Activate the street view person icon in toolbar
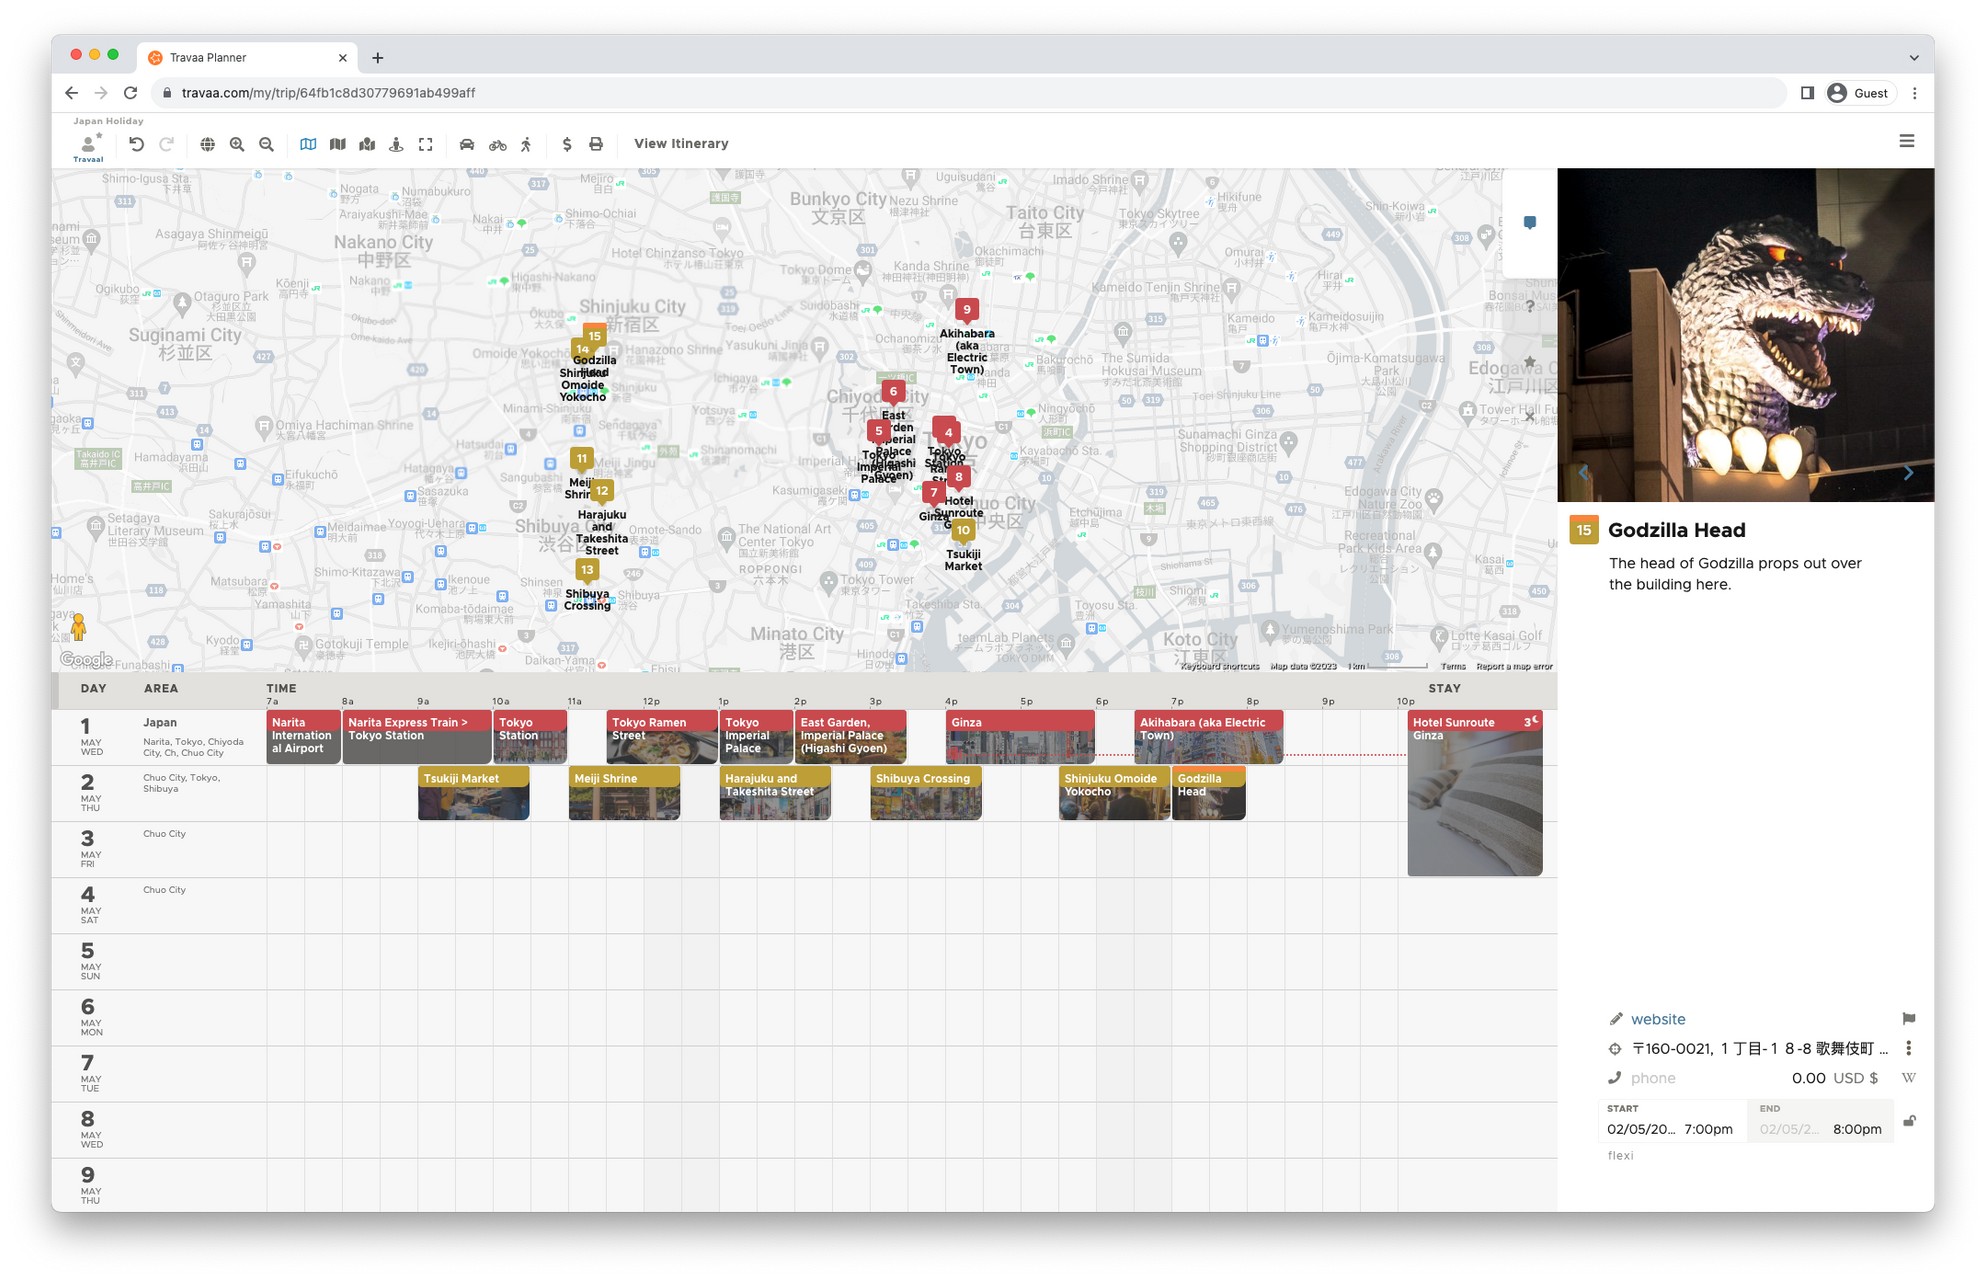The image size is (1986, 1280). pos(396,144)
